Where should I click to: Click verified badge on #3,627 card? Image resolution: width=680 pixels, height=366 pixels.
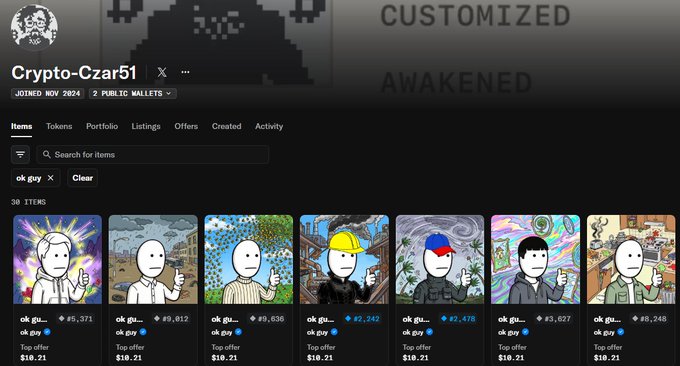[x=525, y=332]
